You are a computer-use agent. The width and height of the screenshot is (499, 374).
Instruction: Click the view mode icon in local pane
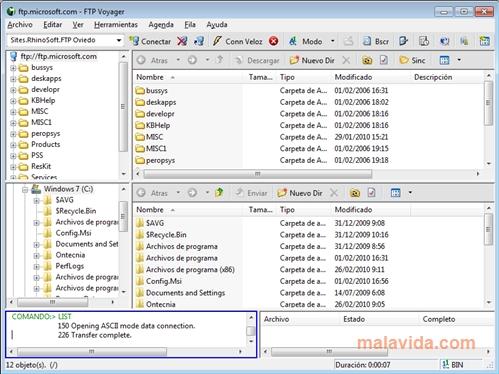coord(395,193)
